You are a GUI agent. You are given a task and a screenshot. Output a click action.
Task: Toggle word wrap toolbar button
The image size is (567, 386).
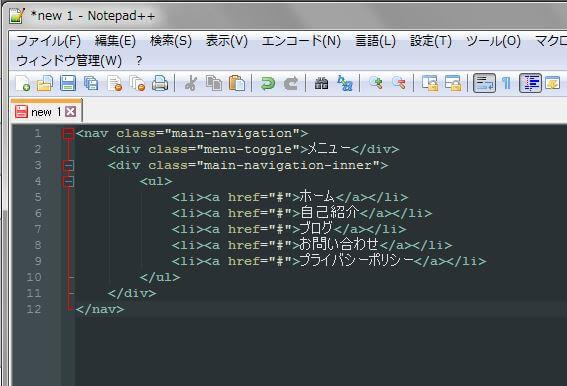click(x=484, y=83)
